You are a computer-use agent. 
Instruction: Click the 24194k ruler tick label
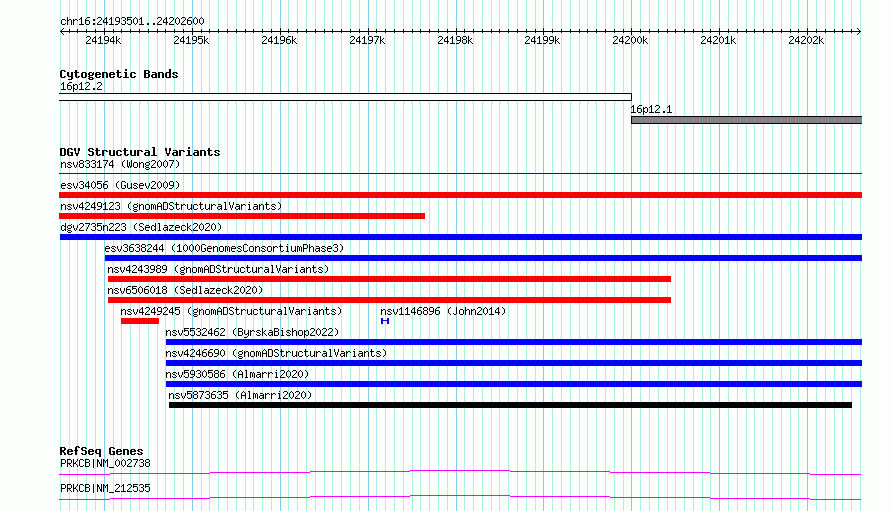[103, 40]
